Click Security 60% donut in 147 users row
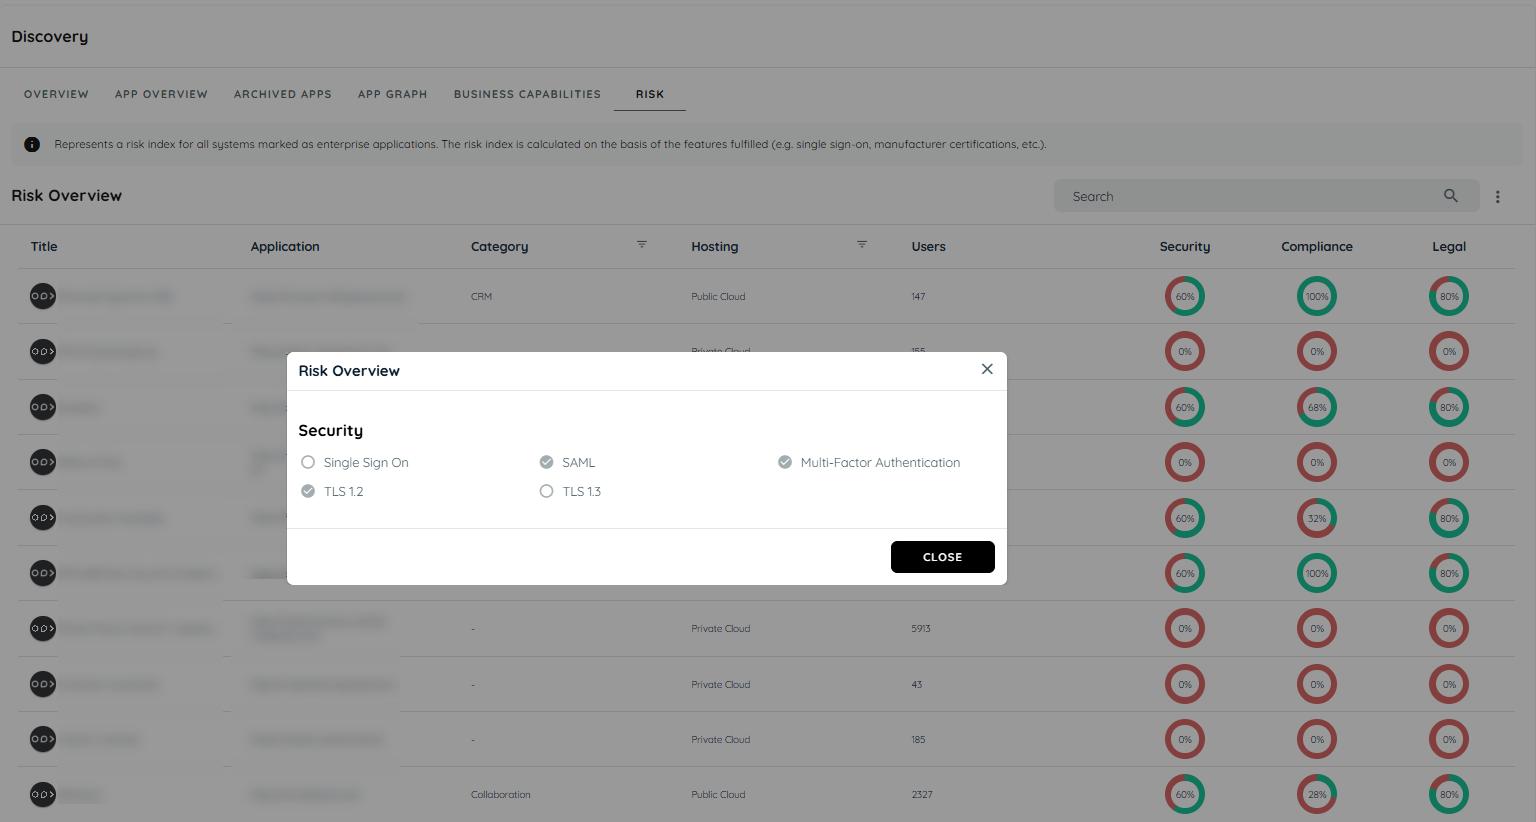This screenshot has height=822, width=1536. [x=1185, y=296]
